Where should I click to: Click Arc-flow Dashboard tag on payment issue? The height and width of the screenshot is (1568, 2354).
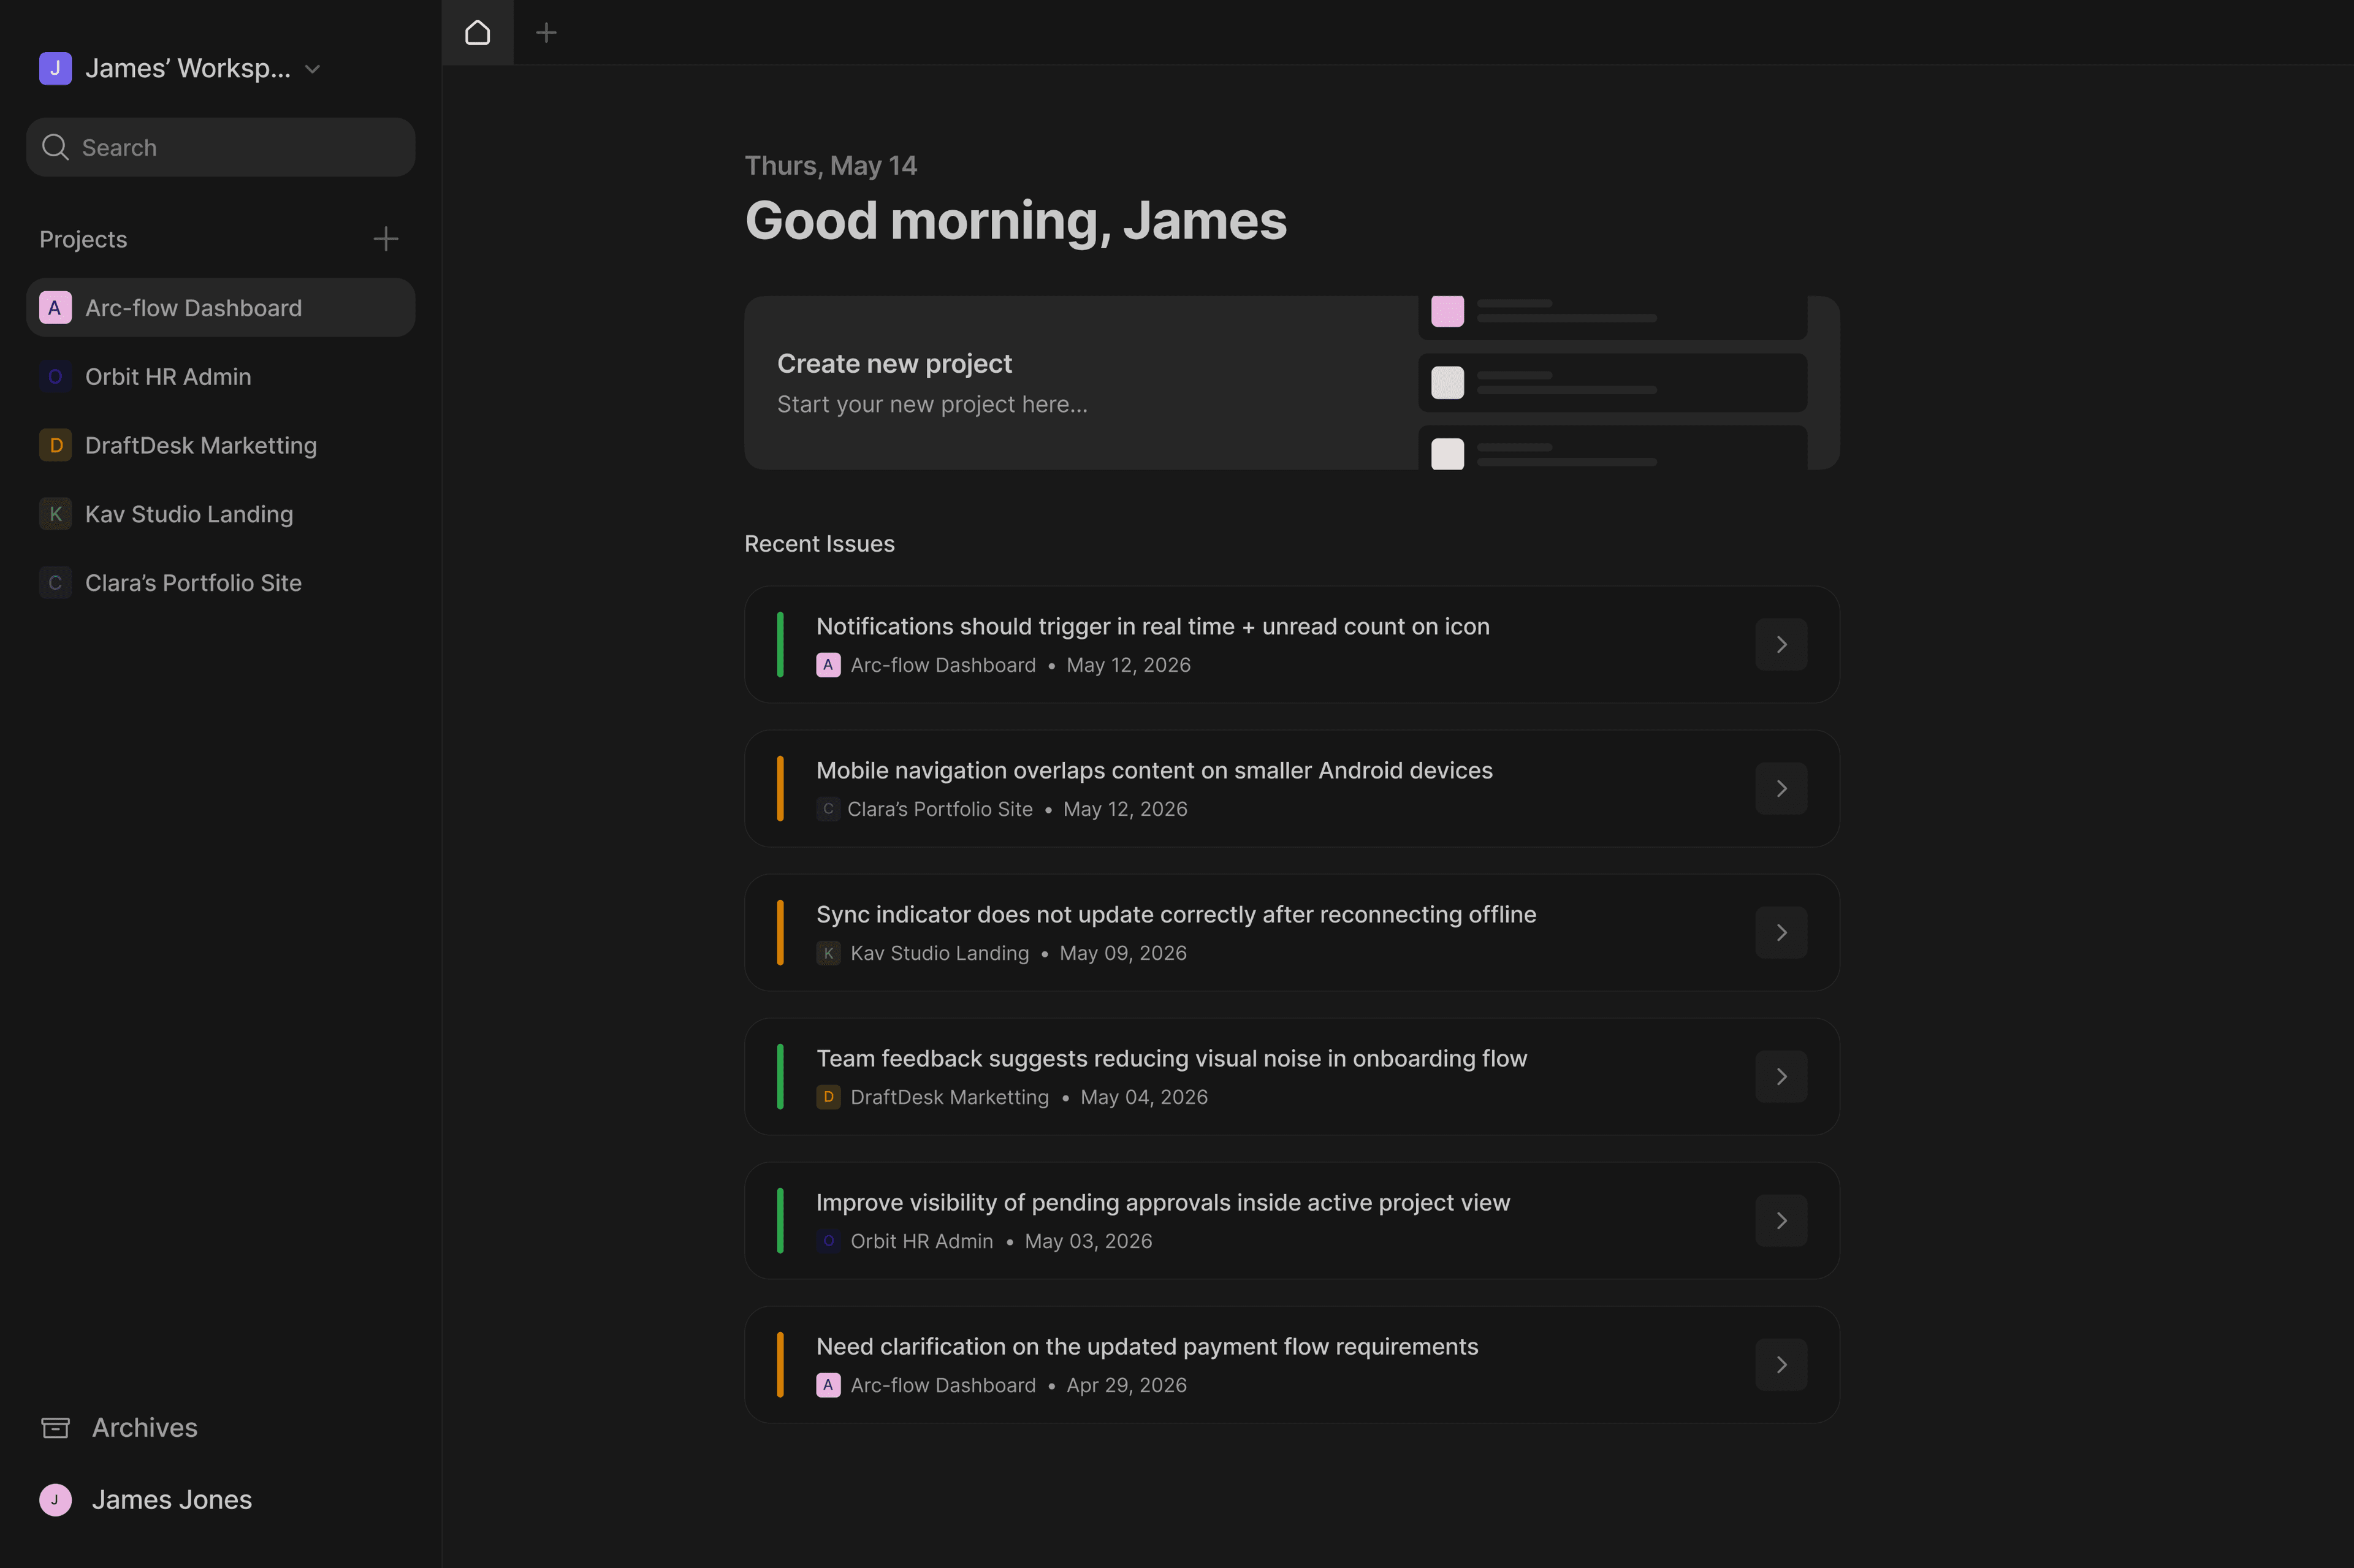click(926, 1385)
